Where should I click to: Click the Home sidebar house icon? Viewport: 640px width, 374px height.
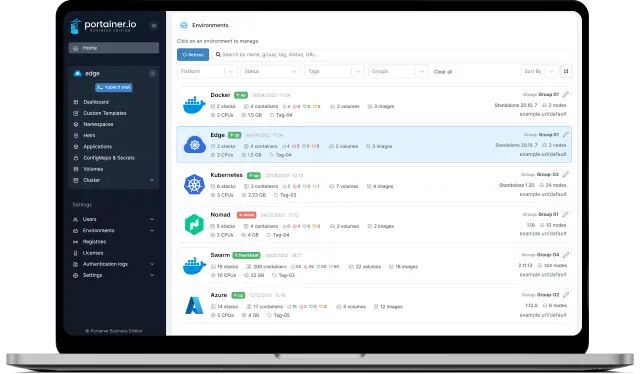[76, 48]
